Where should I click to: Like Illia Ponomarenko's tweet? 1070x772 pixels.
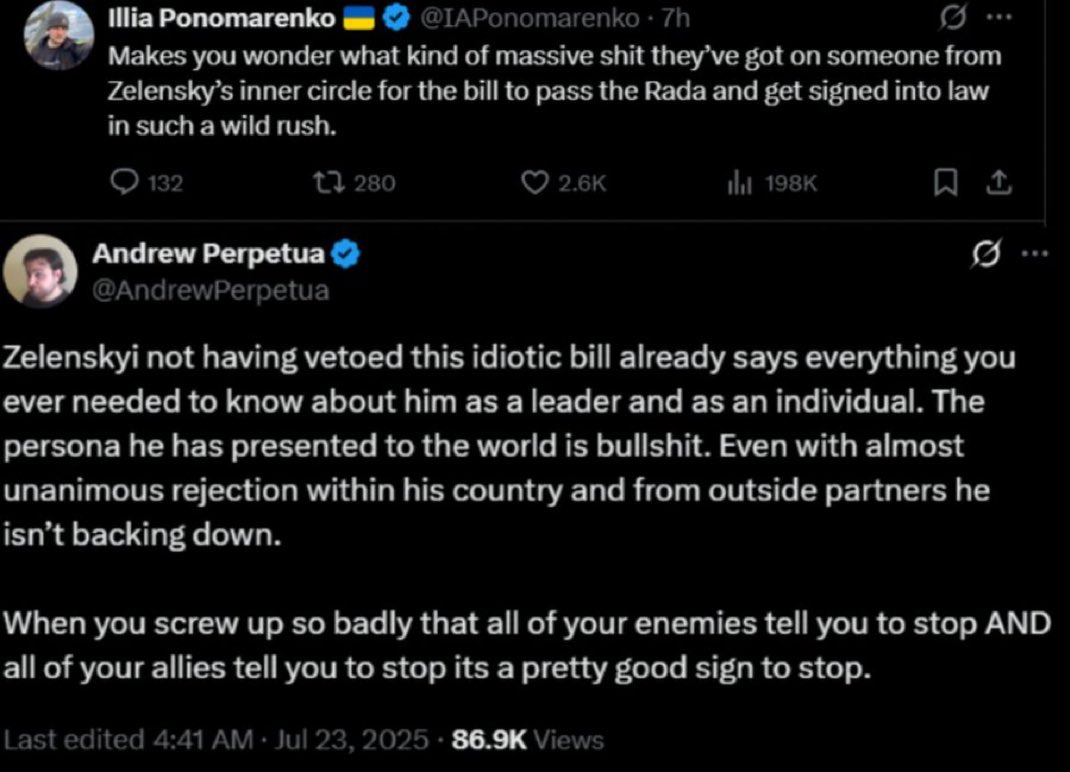click(563, 182)
